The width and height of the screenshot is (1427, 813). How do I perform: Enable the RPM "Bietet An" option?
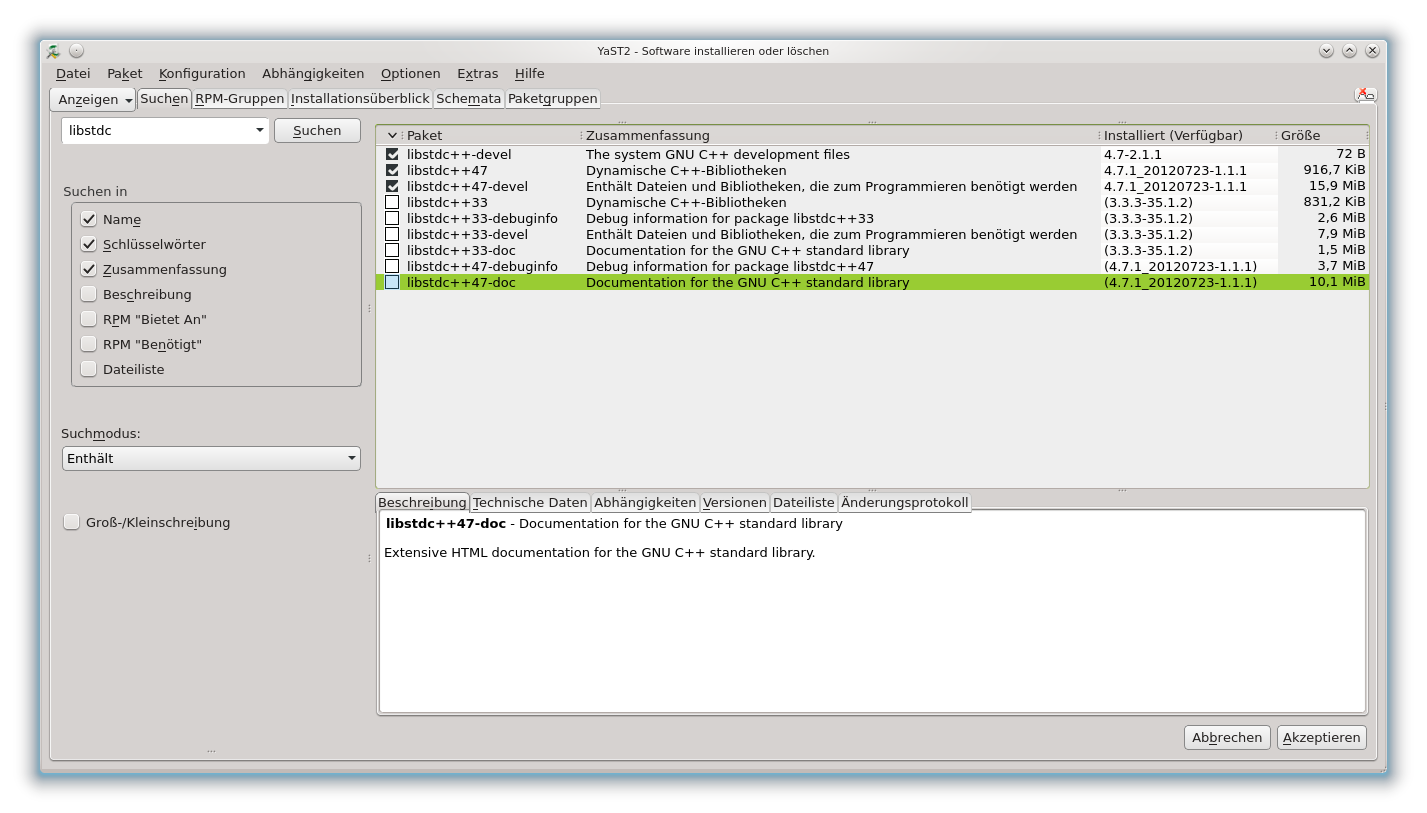pos(89,319)
